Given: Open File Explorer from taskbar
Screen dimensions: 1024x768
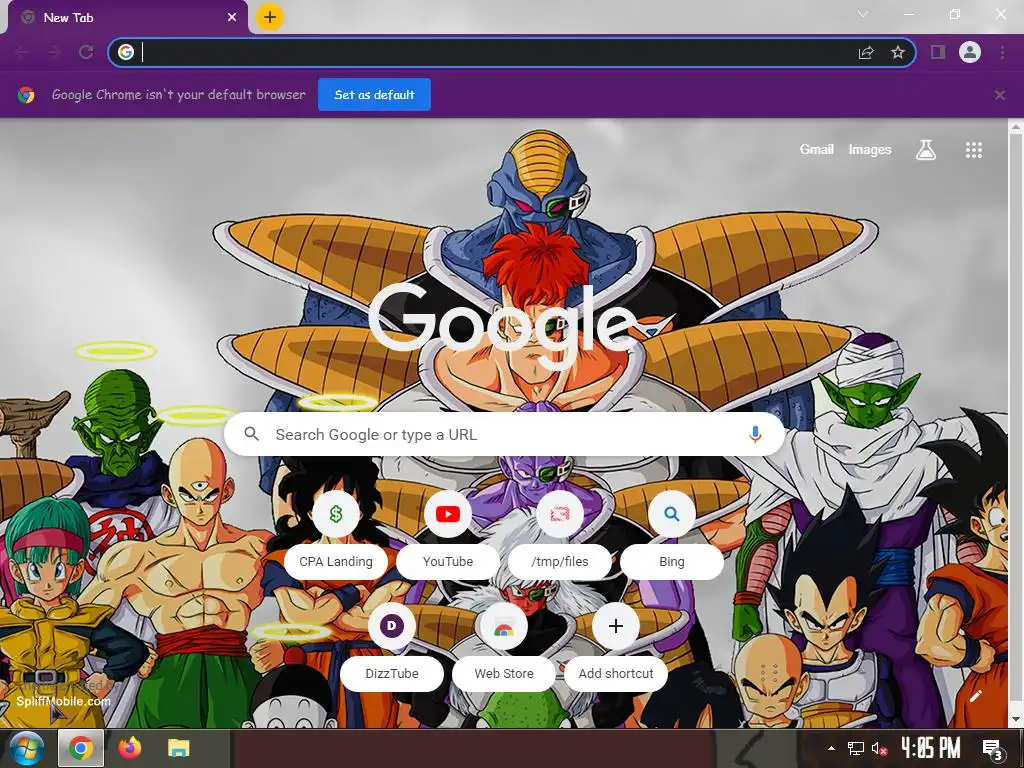Looking at the screenshot, I should point(178,748).
